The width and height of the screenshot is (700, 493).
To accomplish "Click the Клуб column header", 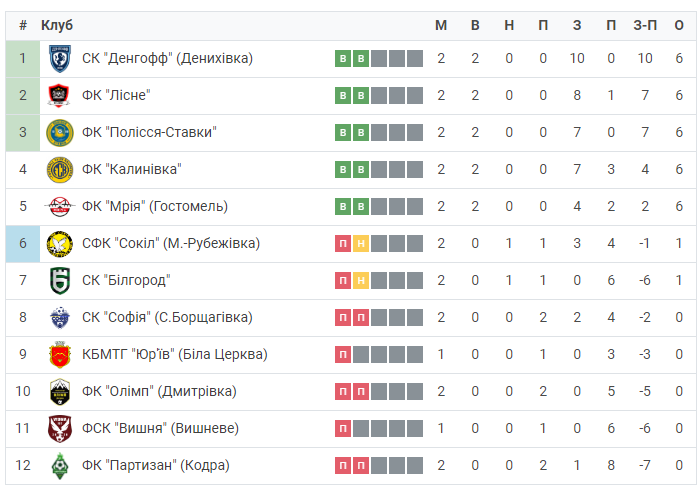I will pyautogui.click(x=57, y=25).
